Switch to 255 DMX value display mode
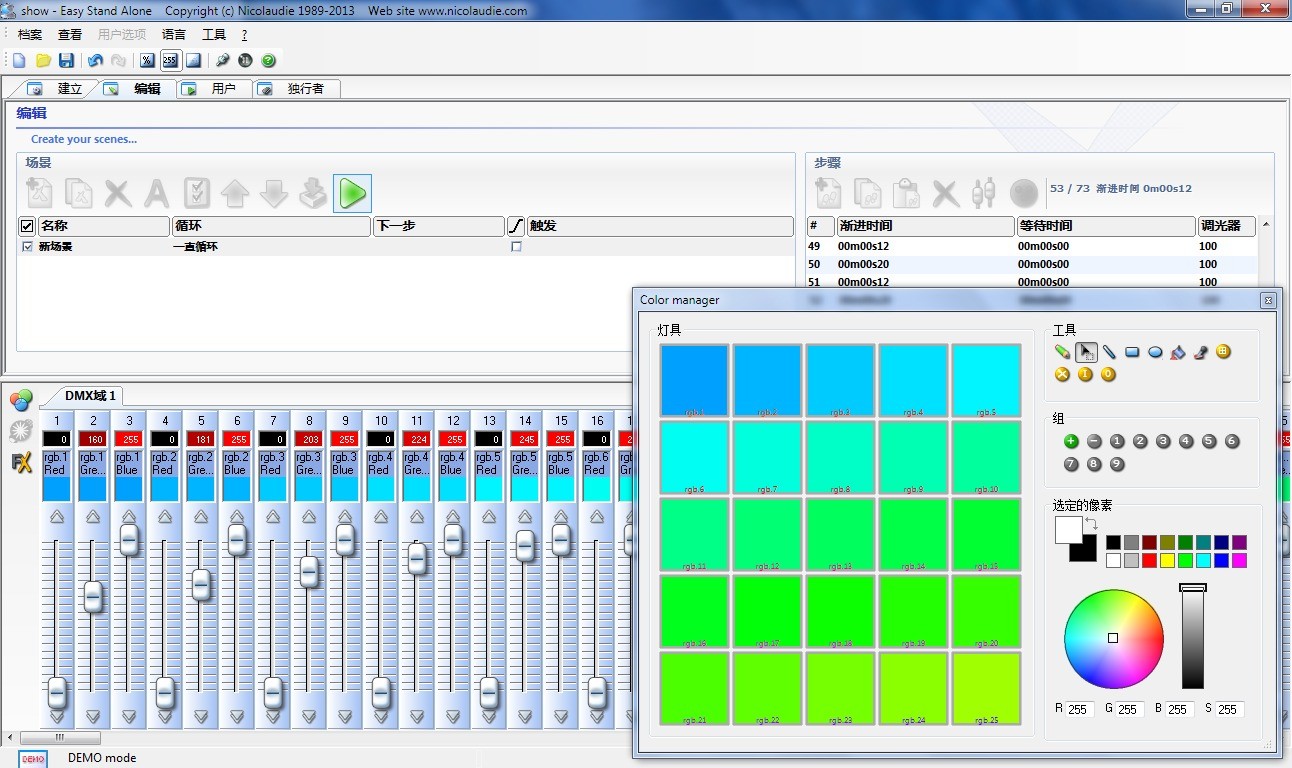 (170, 61)
